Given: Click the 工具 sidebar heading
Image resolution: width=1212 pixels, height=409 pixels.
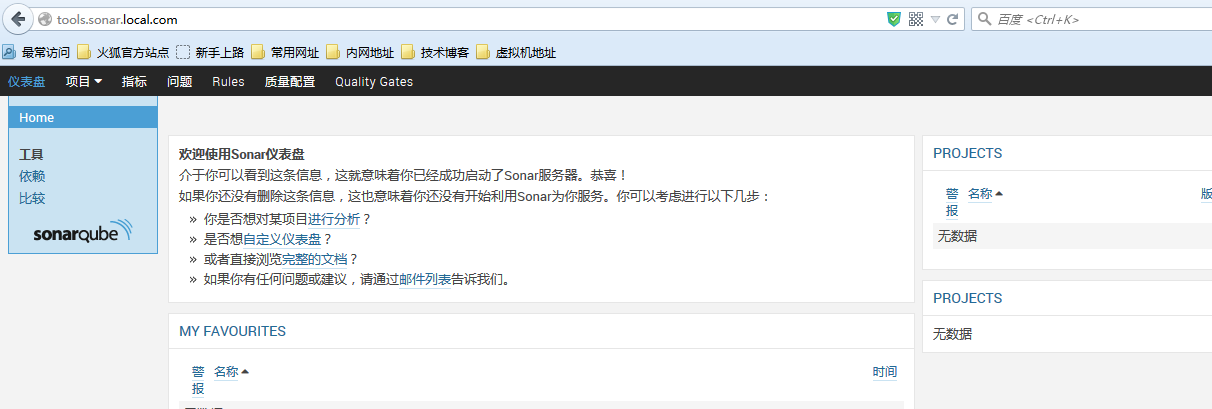Looking at the screenshot, I should (32, 155).
